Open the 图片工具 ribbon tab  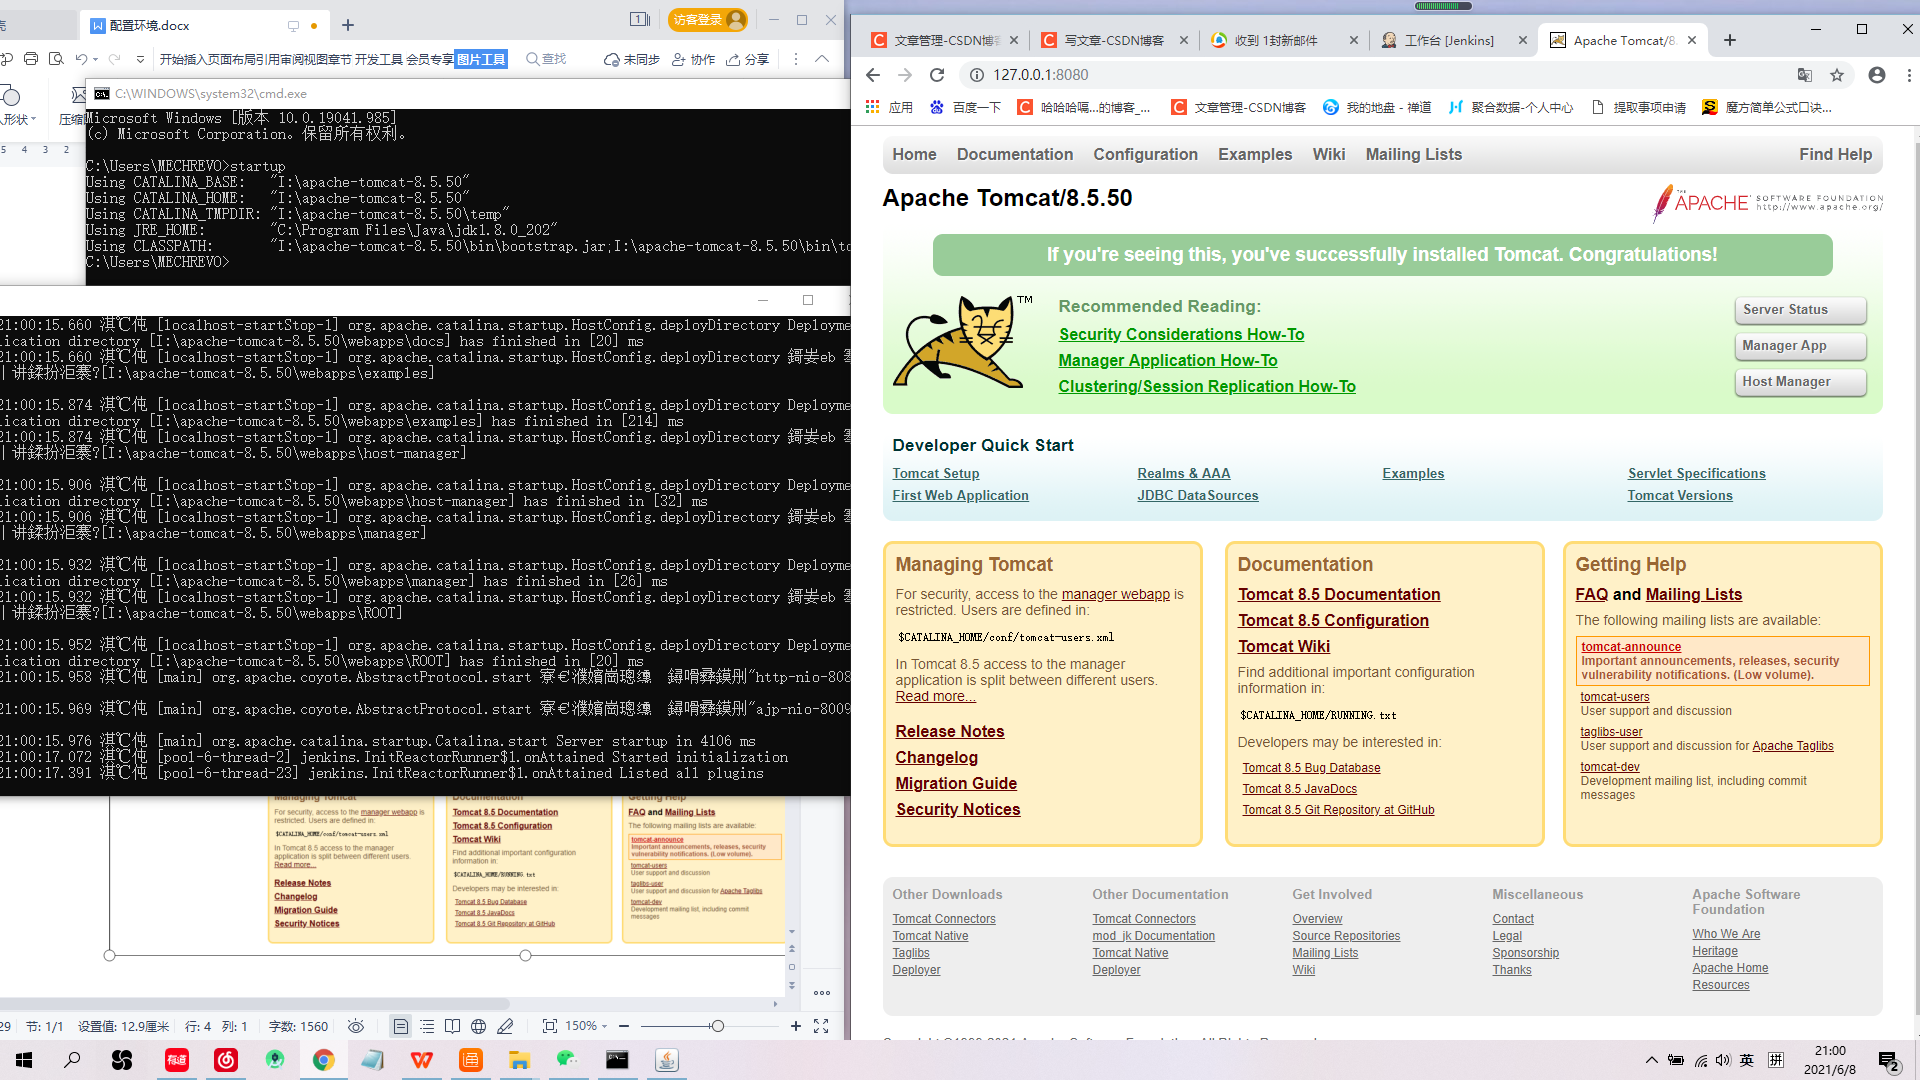tap(482, 59)
